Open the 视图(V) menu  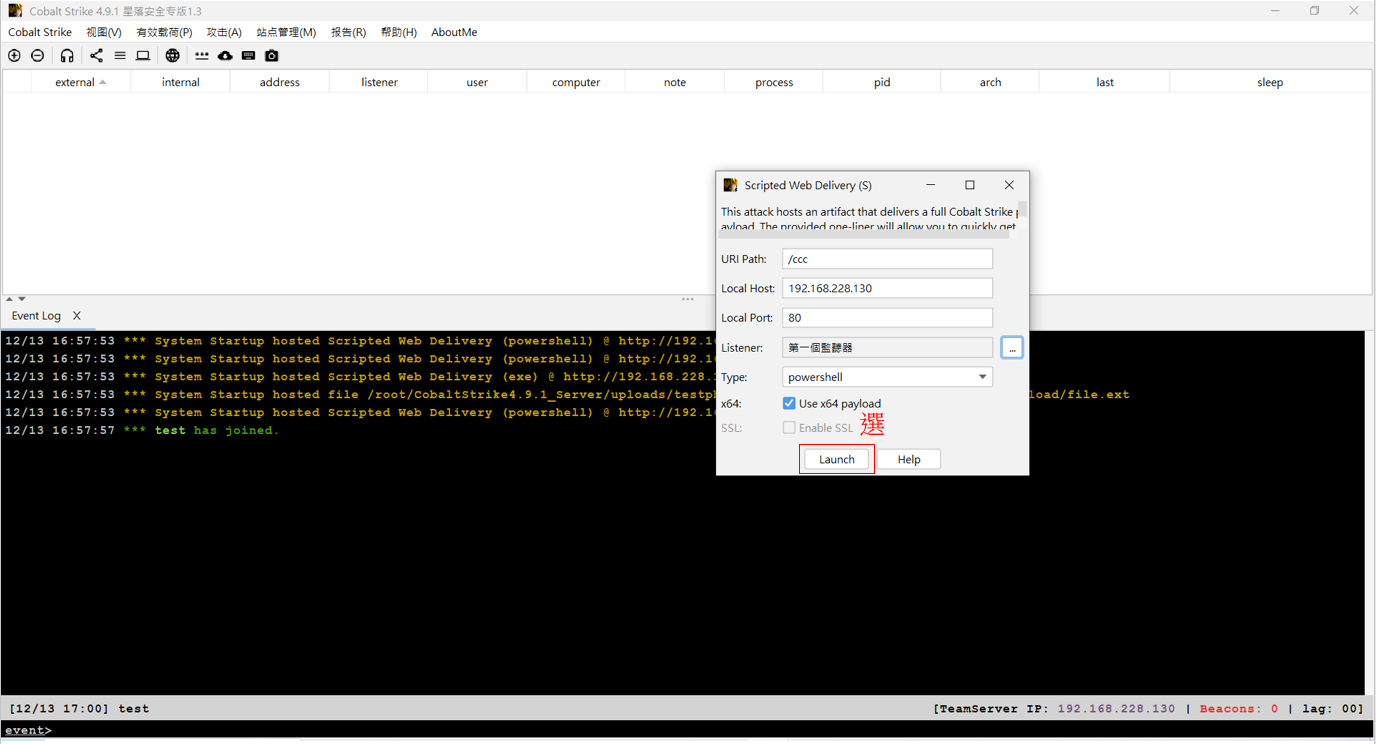point(104,32)
